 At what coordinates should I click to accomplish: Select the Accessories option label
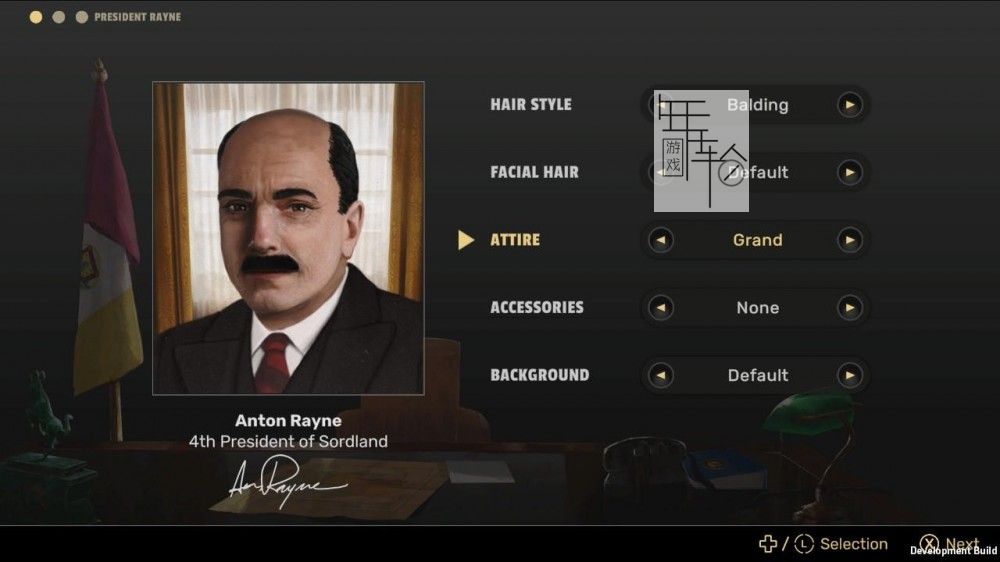[x=538, y=308]
